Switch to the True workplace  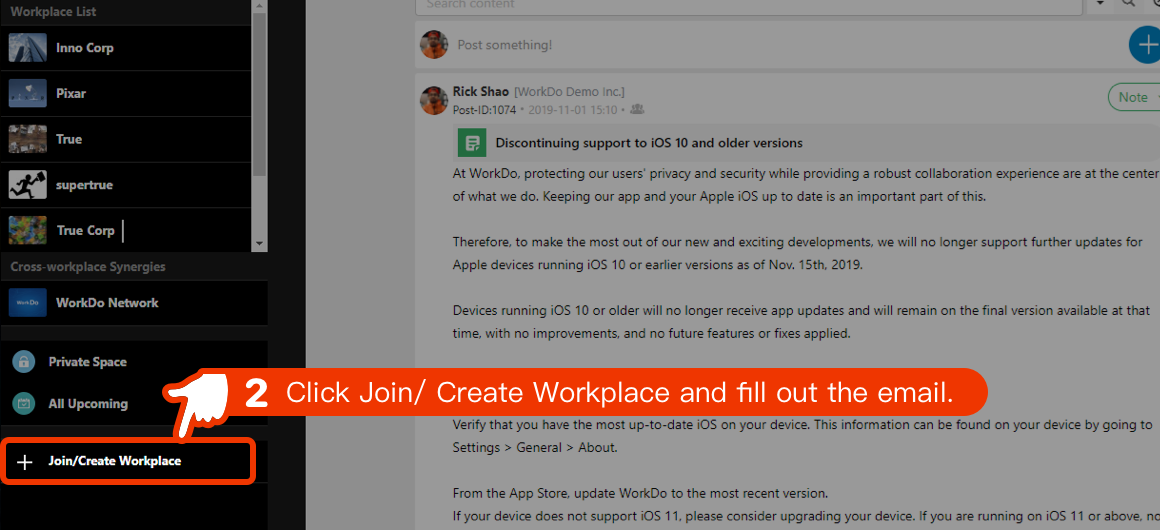(x=126, y=140)
